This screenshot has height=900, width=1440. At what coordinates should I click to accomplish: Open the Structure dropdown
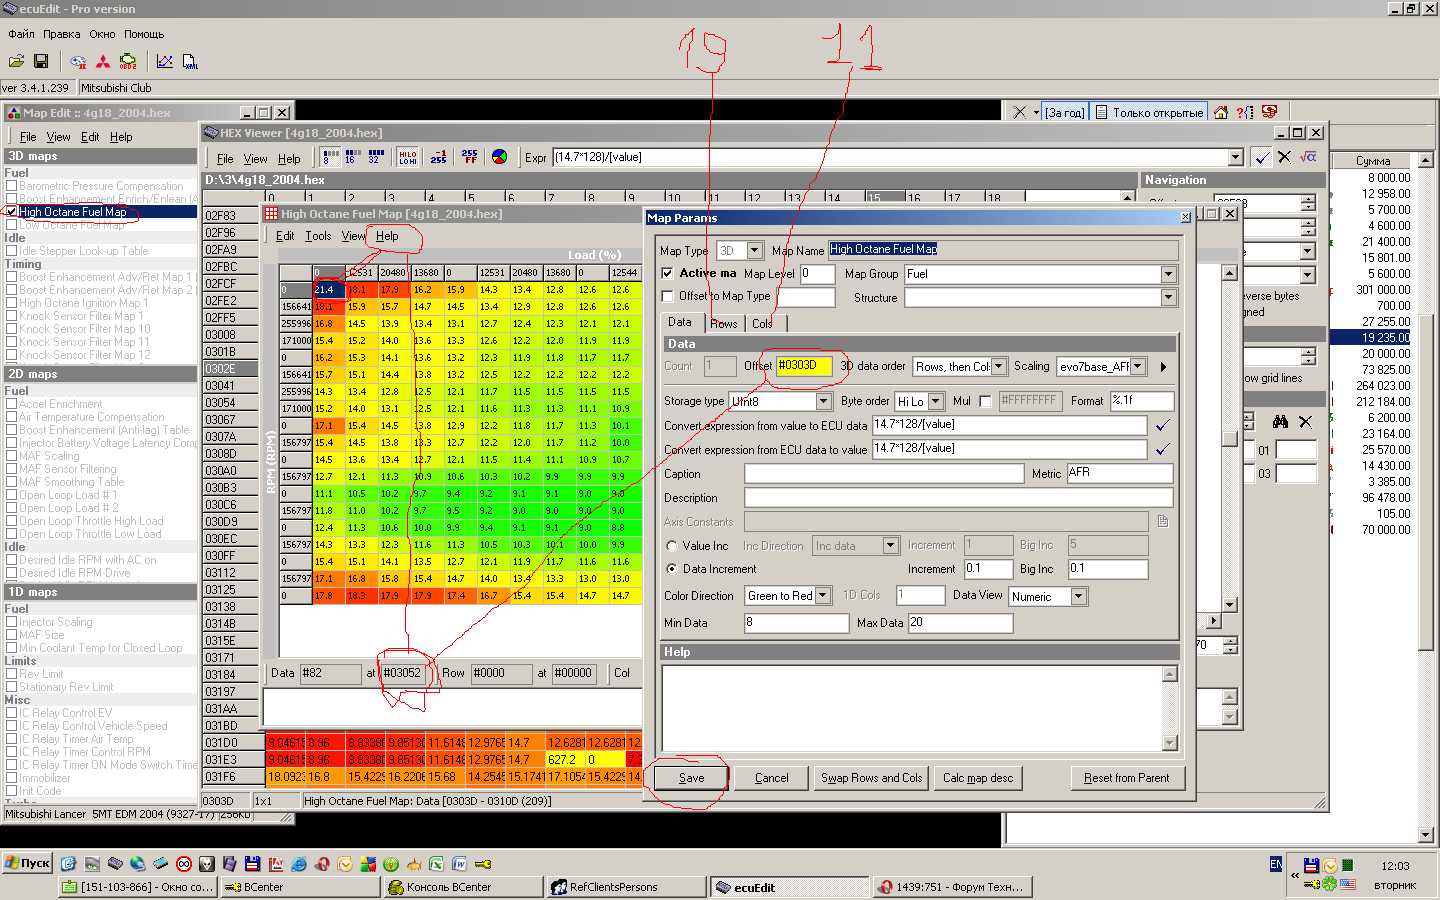coord(1168,297)
